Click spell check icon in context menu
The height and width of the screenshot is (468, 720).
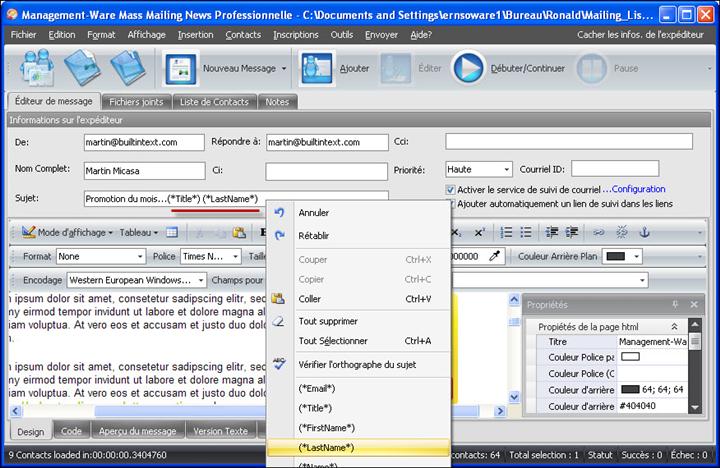pos(279,364)
